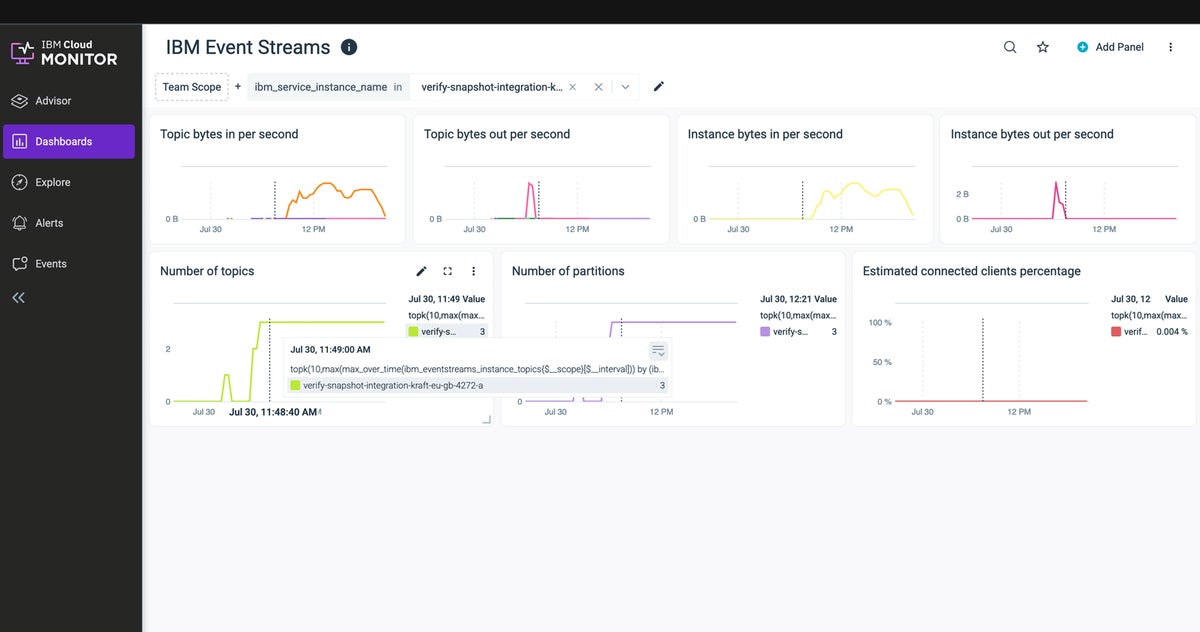The width and height of the screenshot is (1200, 632).
Task: Click the Add Panel button
Action: (x=1110, y=47)
